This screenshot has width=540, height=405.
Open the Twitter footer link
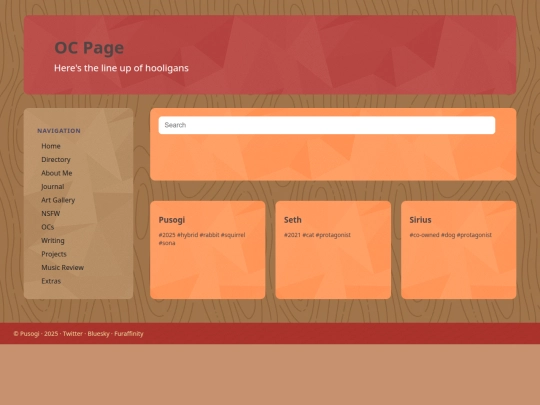(x=73, y=333)
